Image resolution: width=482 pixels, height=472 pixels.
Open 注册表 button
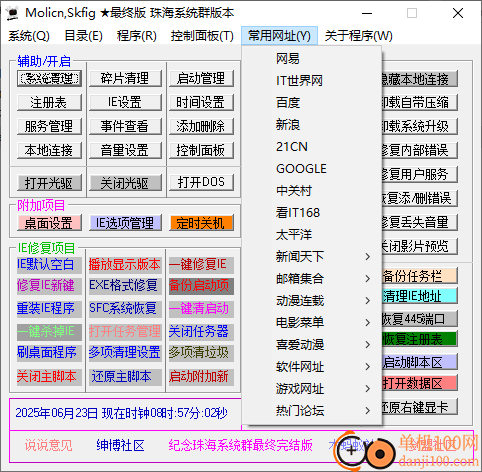click(49, 102)
